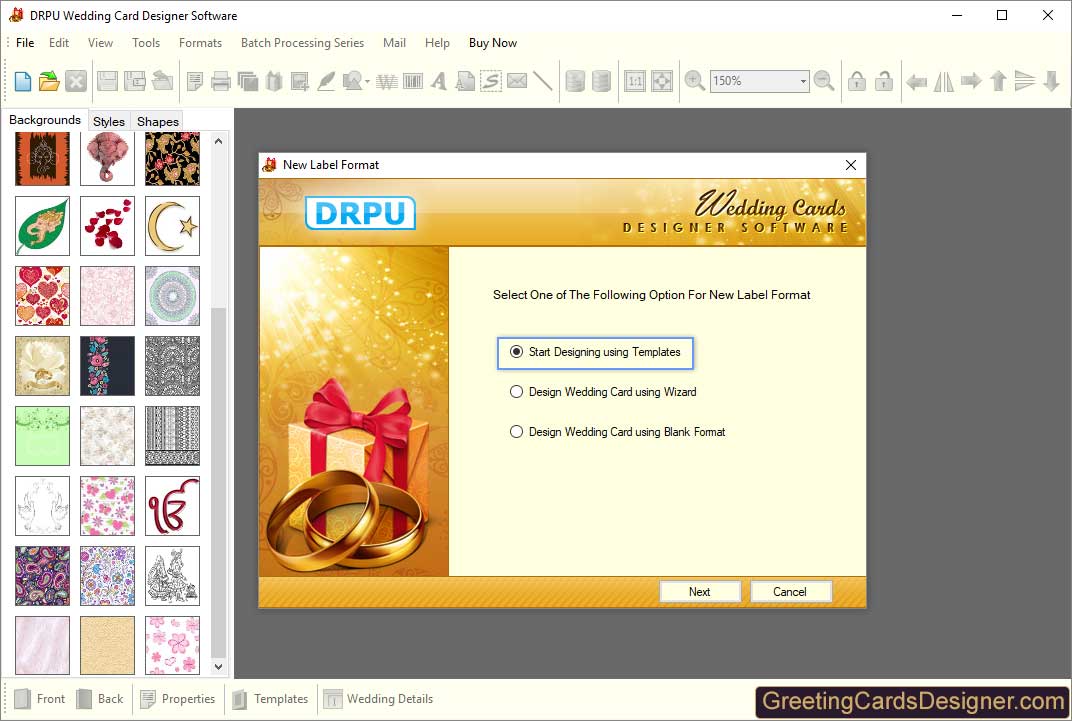
Task: Click the zoom in magnifier icon
Action: [695, 81]
